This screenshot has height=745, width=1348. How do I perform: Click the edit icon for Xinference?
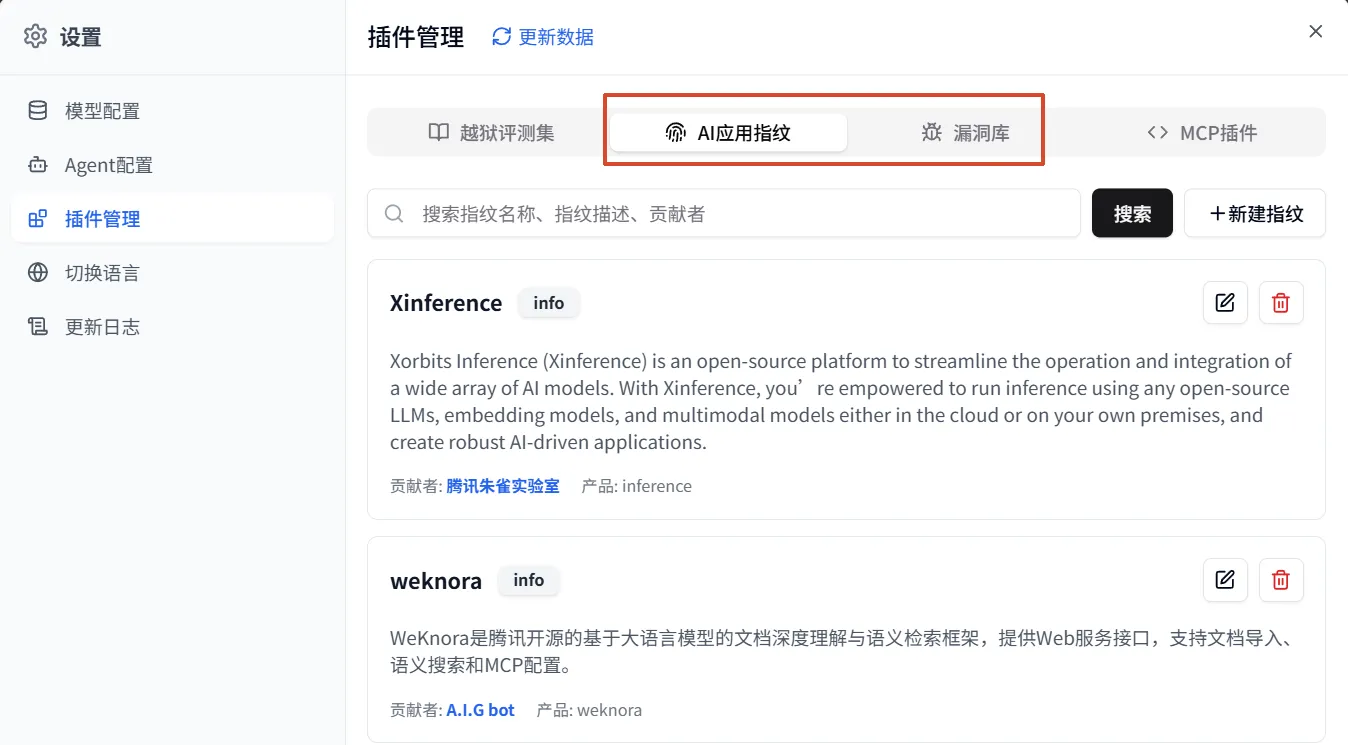pyautogui.click(x=1225, y=303)
